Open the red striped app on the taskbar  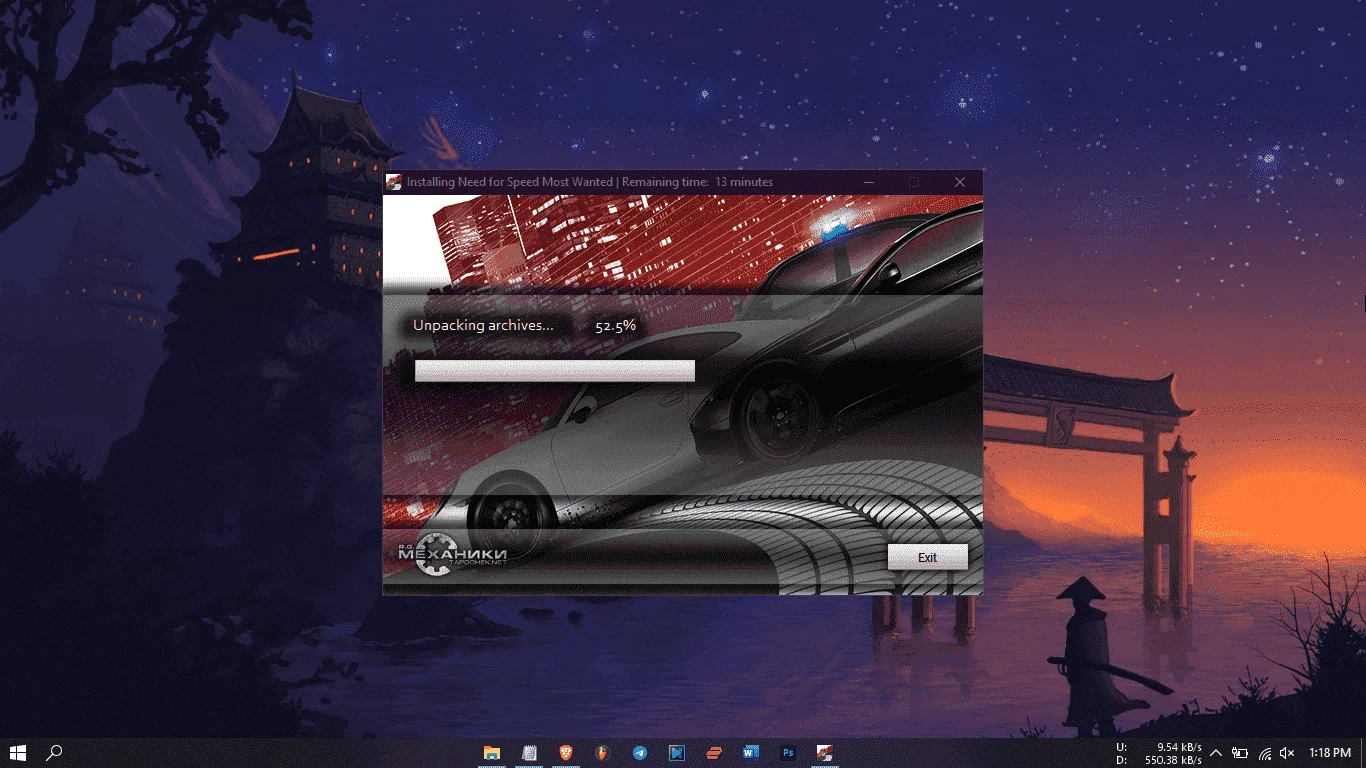point(714,753)
